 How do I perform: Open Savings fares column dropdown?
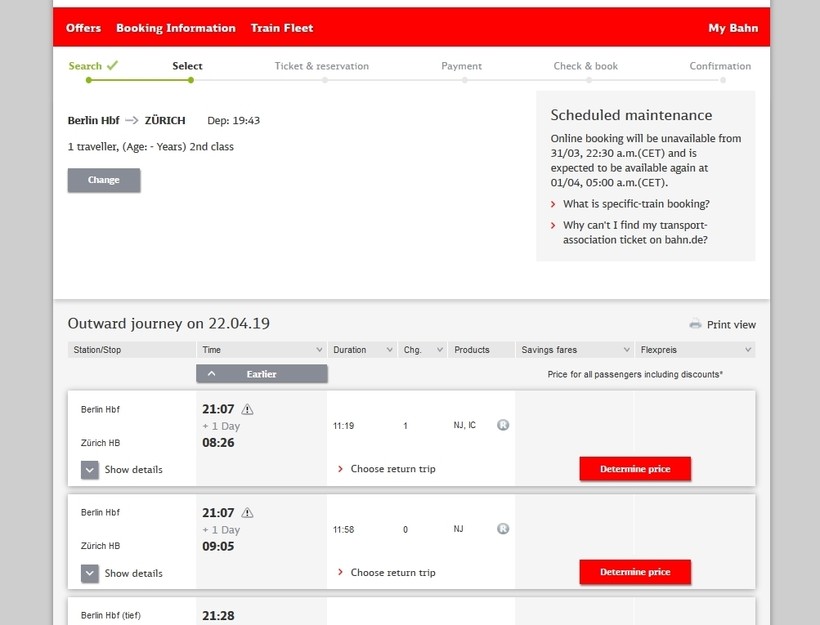[626, 350]
